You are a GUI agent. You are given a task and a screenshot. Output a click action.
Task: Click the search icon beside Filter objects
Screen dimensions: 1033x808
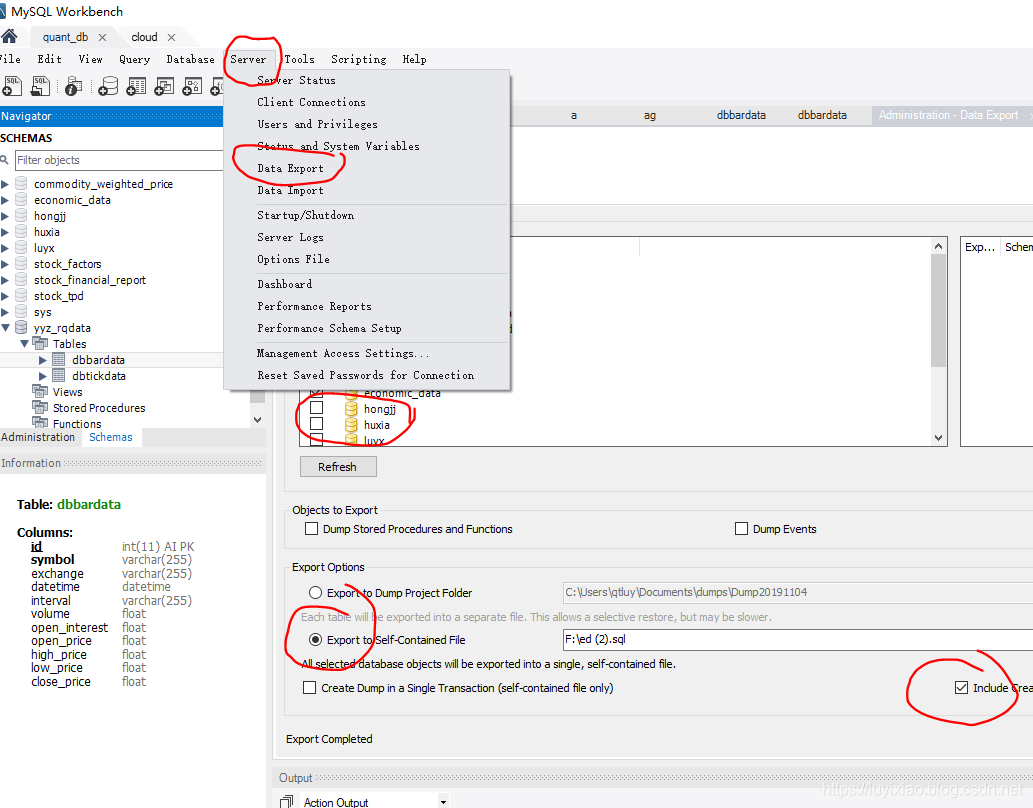coord(5,159)
